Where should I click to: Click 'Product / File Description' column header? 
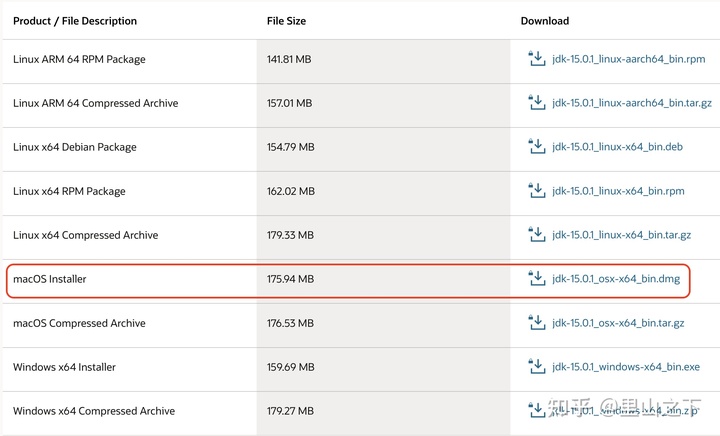pos(75,21)
